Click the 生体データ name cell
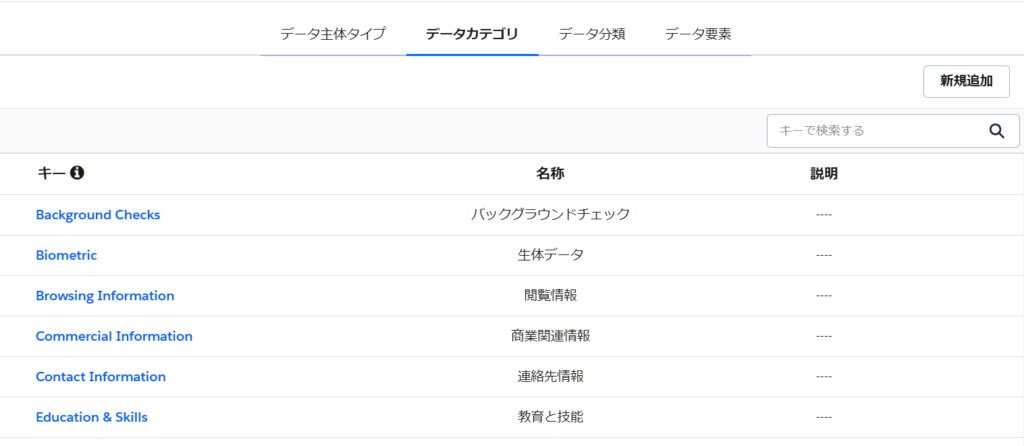This screenshot has width=1024, height=446. click(550, 255)
